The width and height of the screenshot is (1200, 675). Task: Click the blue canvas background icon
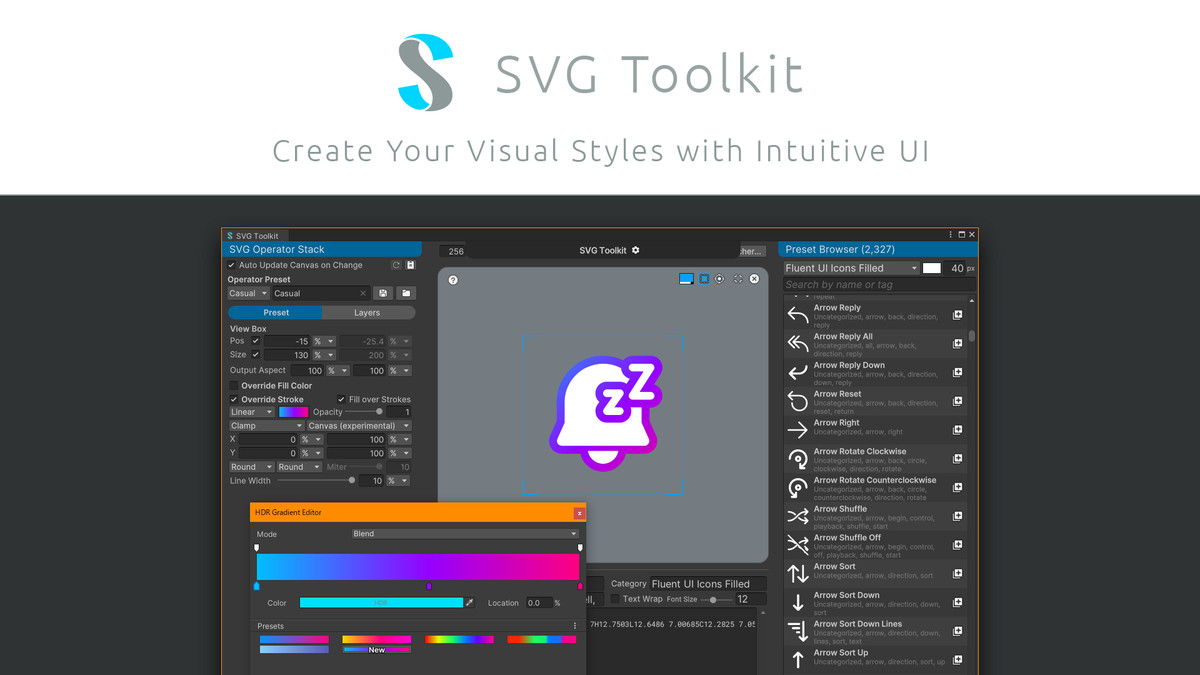[x=686, y=279]
